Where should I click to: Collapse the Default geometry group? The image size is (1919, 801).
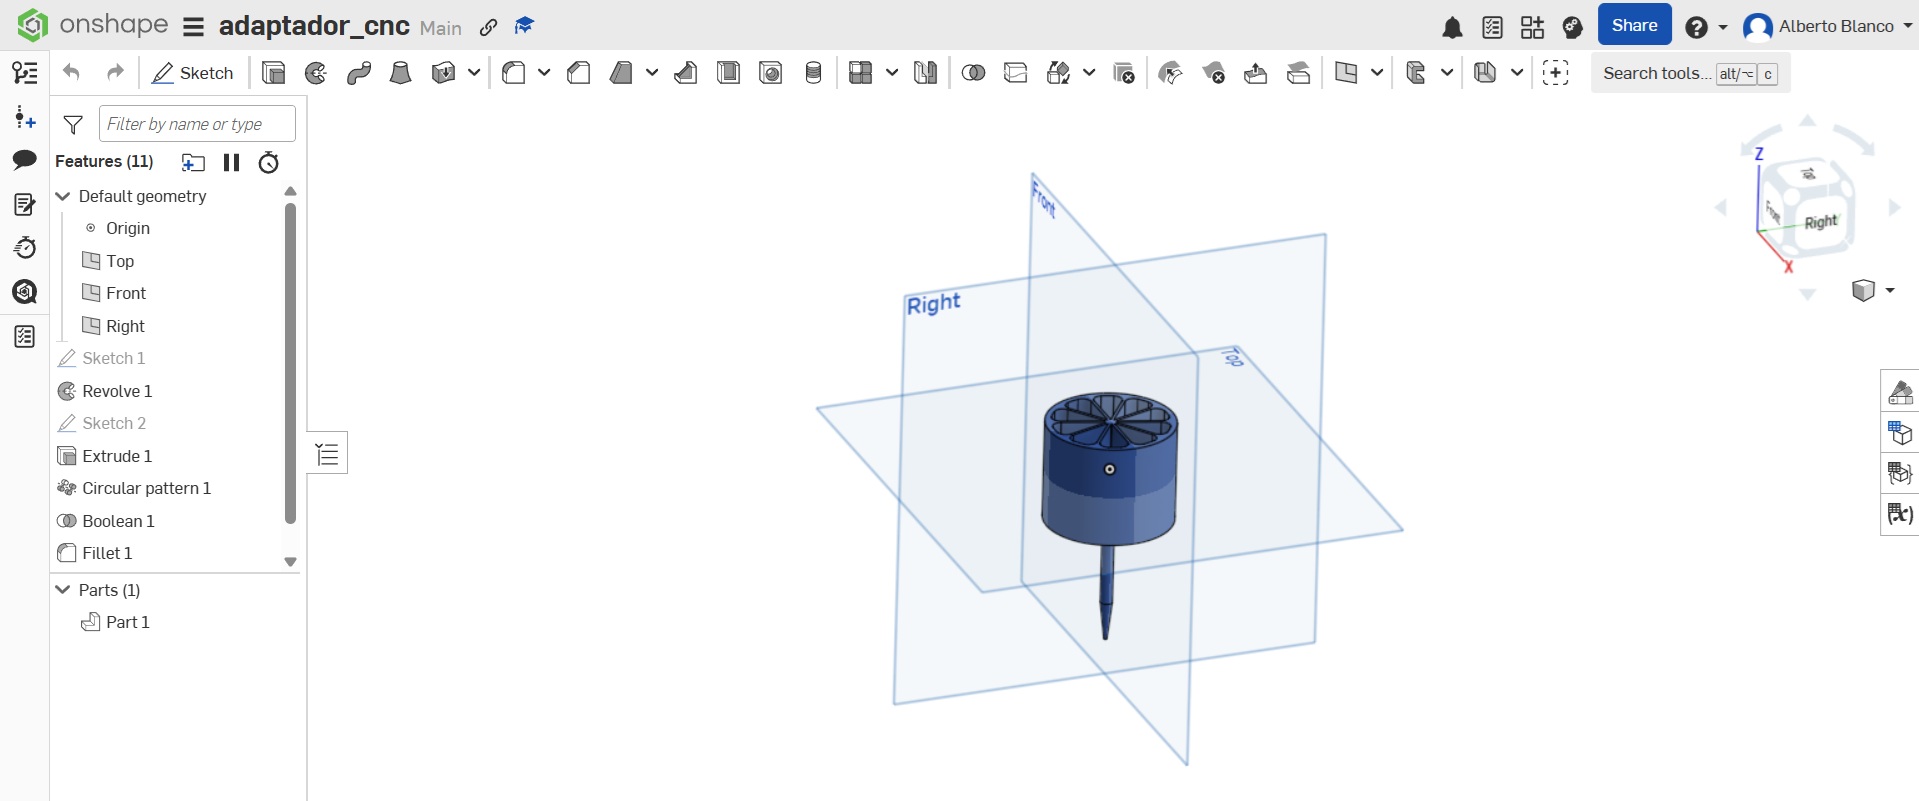pos(63,196)
